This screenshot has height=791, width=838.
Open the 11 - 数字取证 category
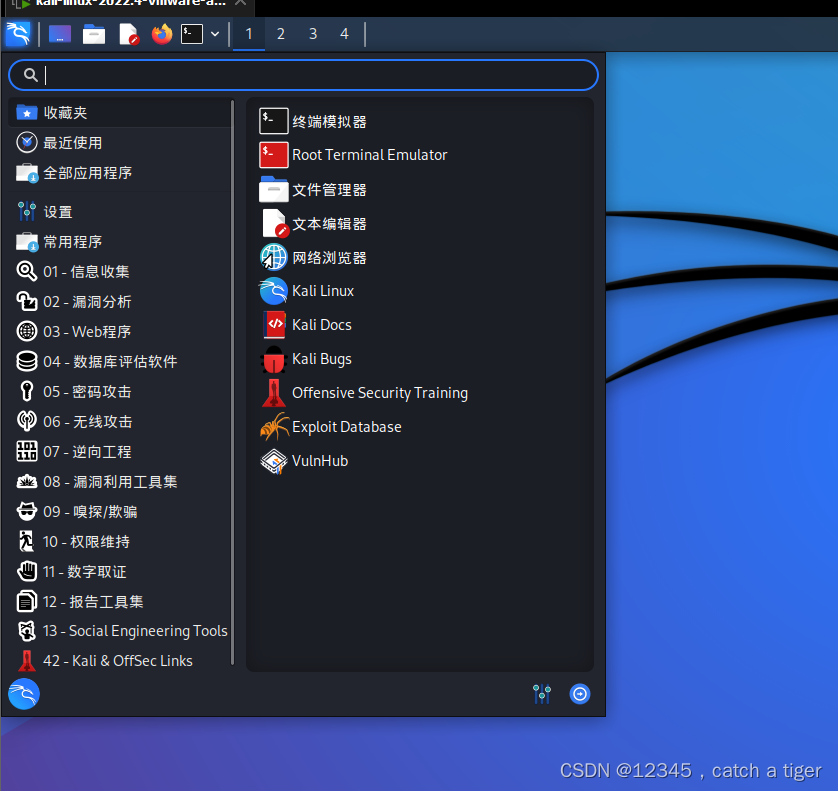pyautogui.click(x=120, y=571)
